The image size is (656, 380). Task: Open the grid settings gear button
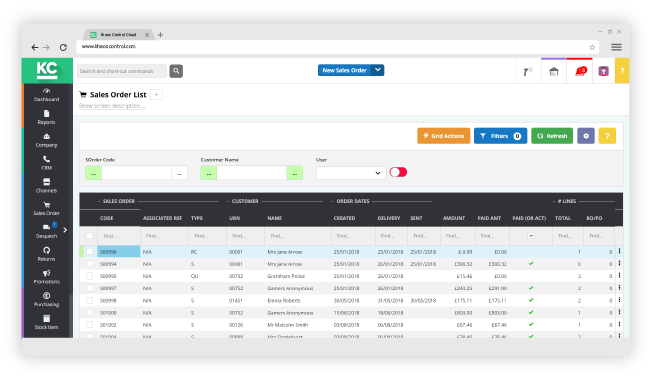click(x=586, y=136)
